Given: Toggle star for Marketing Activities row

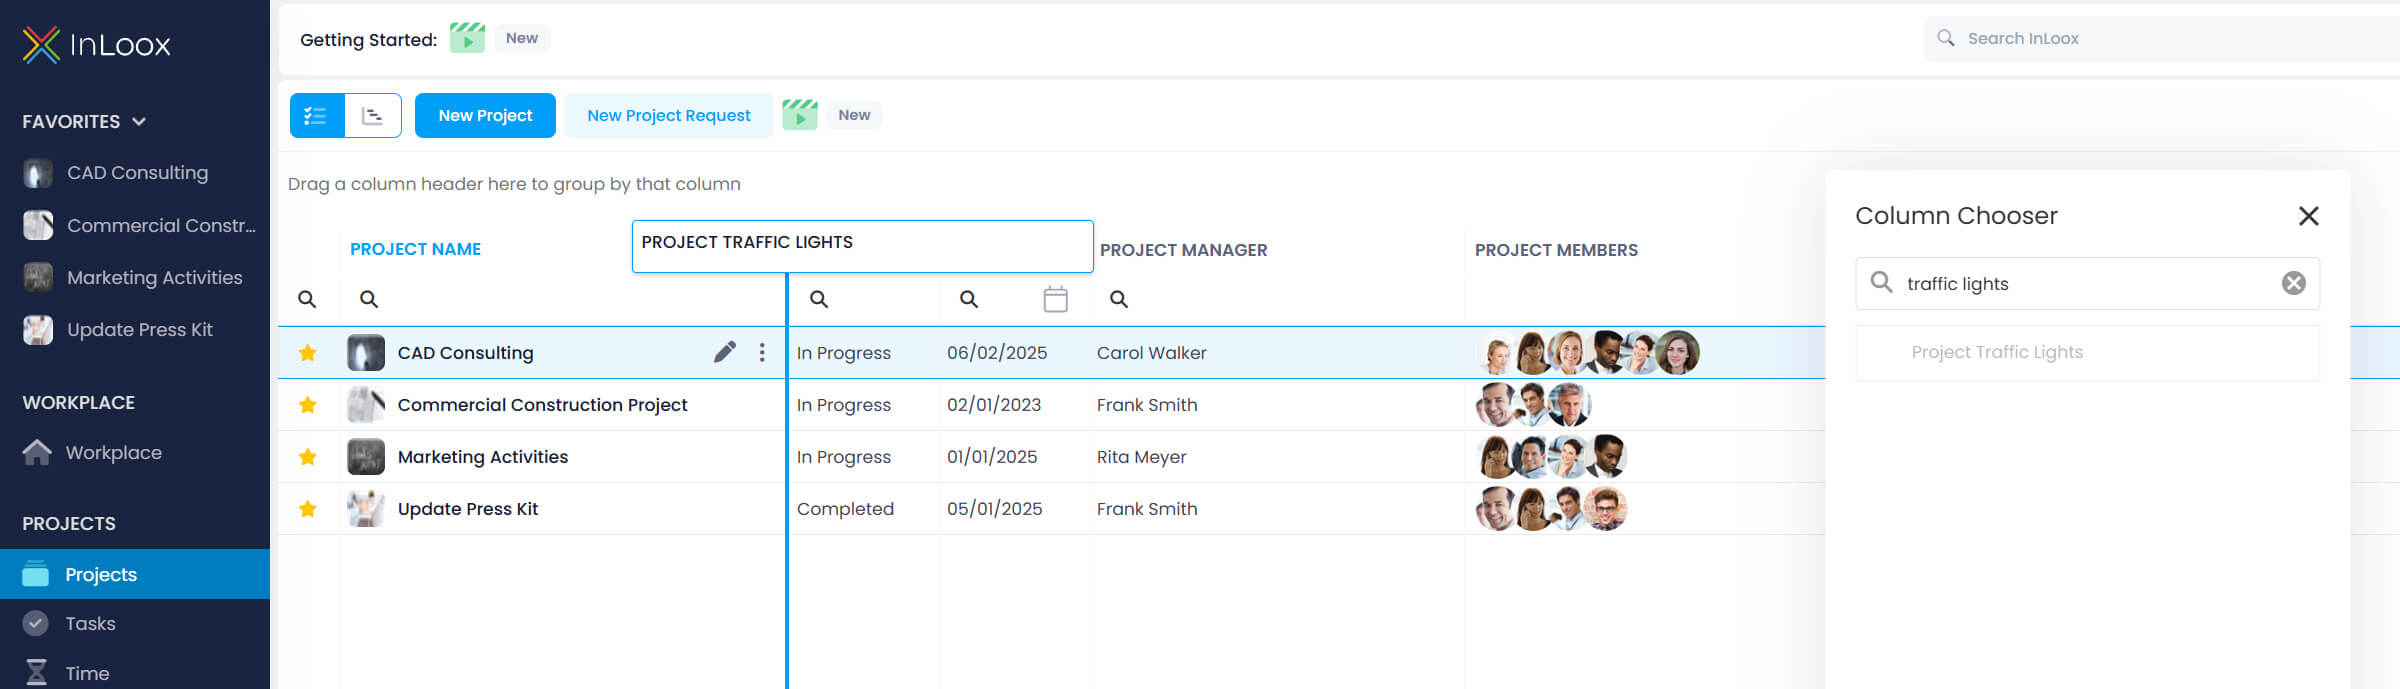Looking at the screenshot, I should pos(308,457).
